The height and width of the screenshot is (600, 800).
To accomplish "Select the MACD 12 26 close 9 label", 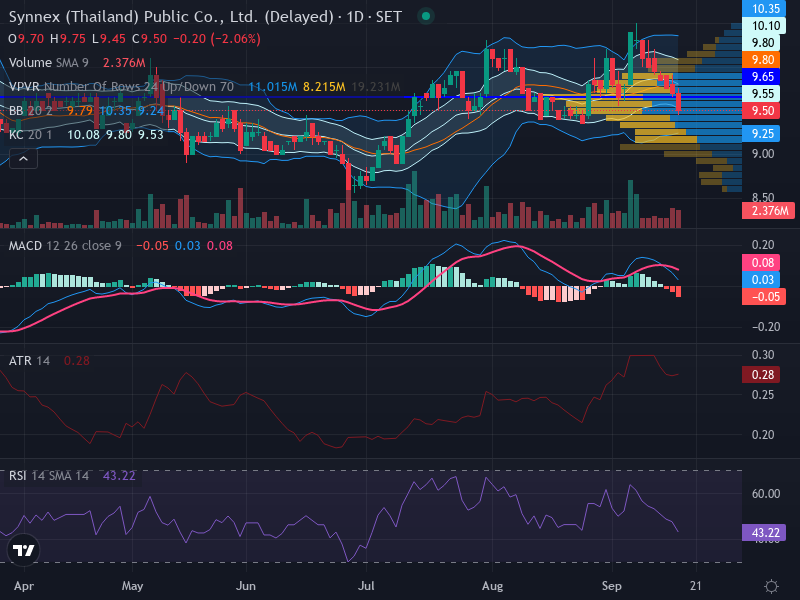I will tap(65, 245).
